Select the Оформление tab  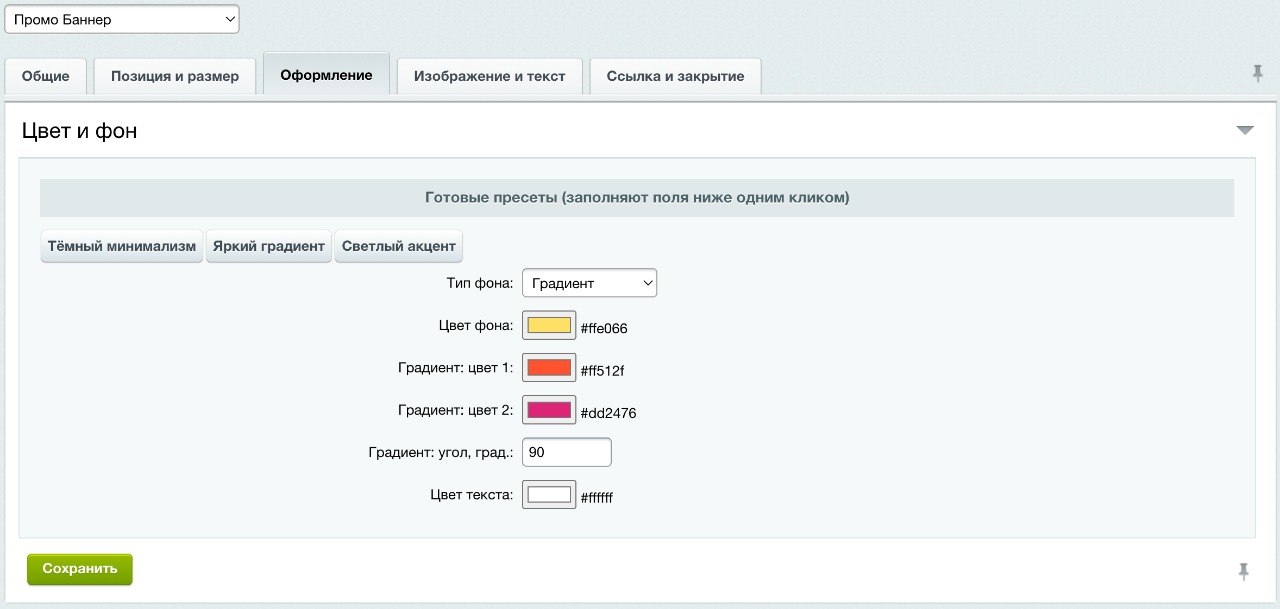click(326, 75)
